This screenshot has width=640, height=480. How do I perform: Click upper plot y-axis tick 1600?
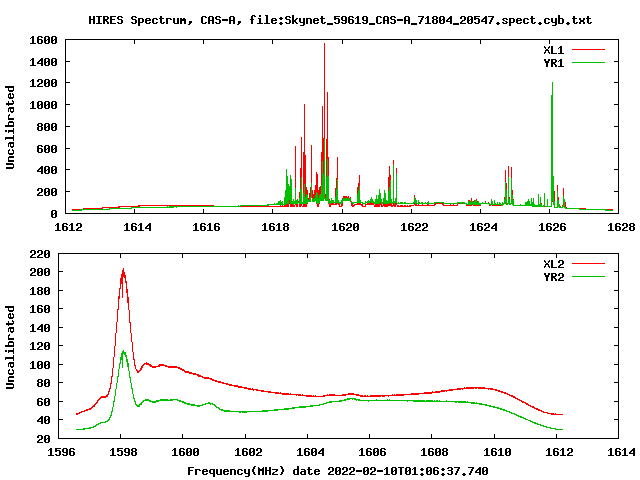[43, 40]
